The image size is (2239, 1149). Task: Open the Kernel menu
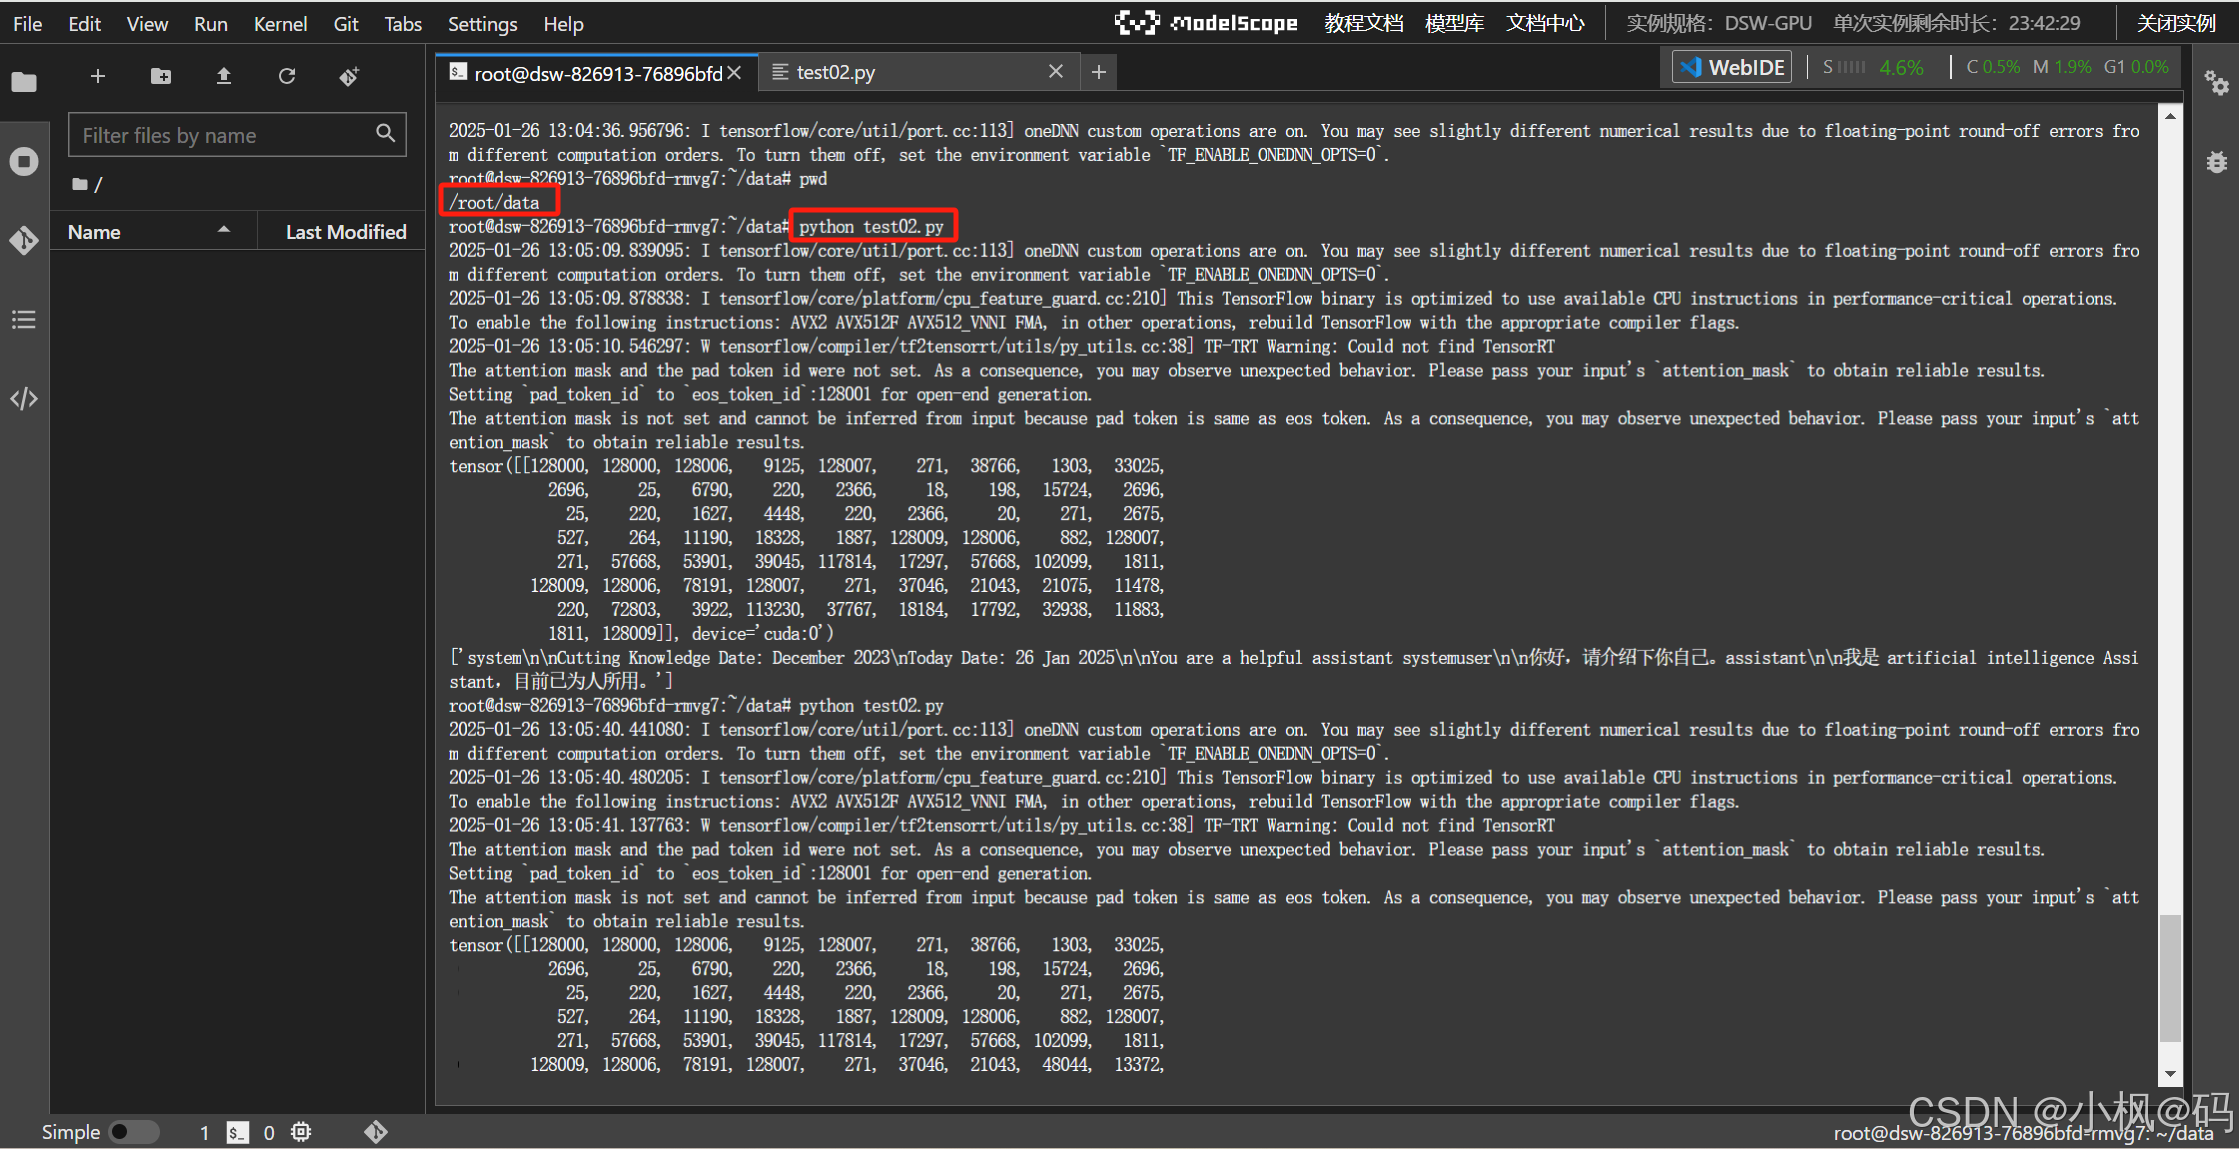tap(280, 24)
